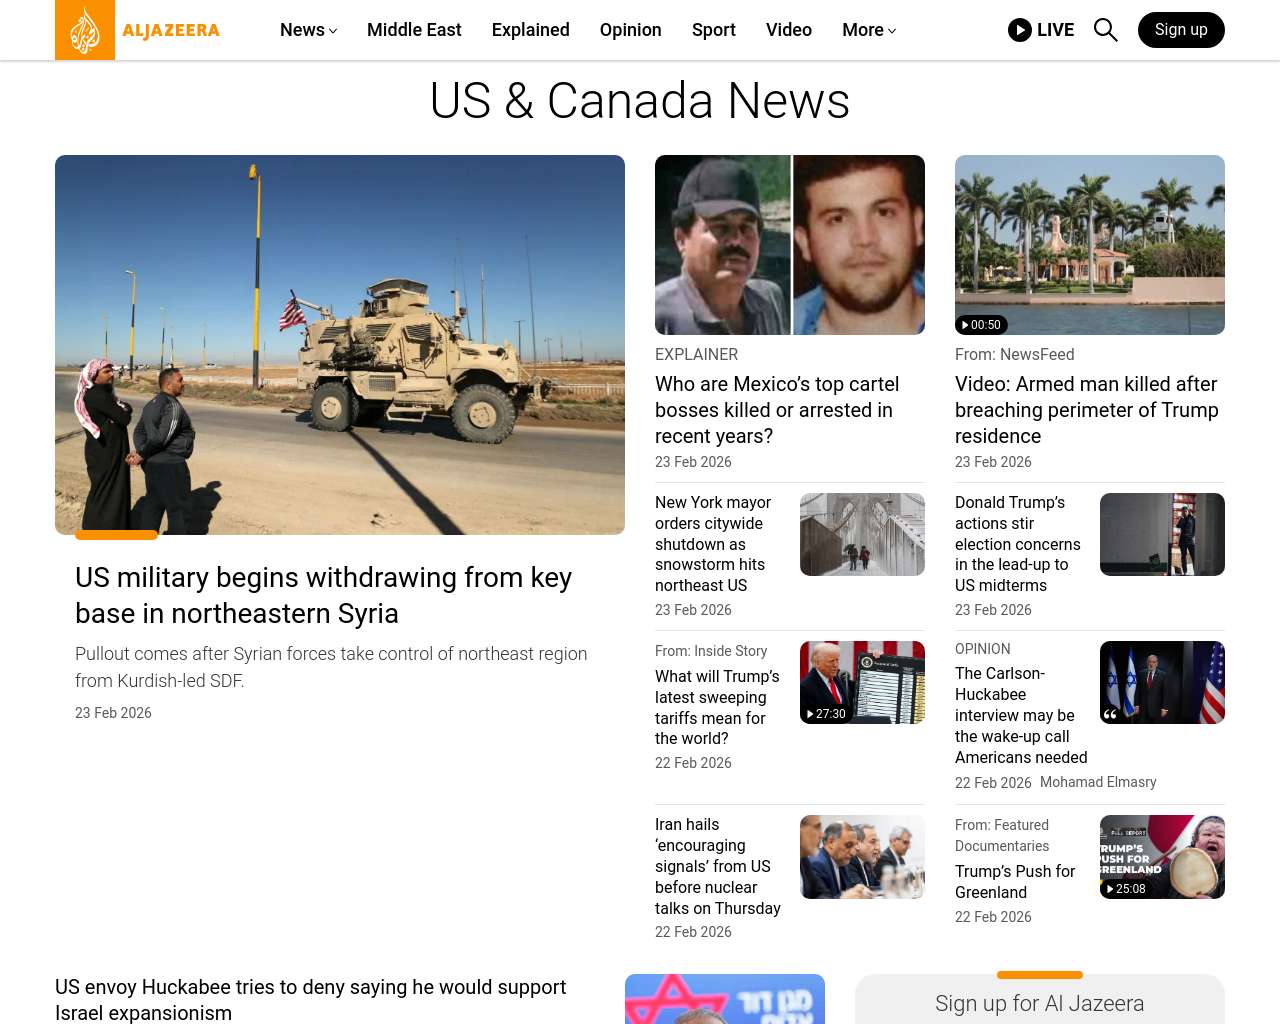View the New York snowstorm thumbnail
The width and height of the screenshot is (1280, 1024).
[862, 534]
